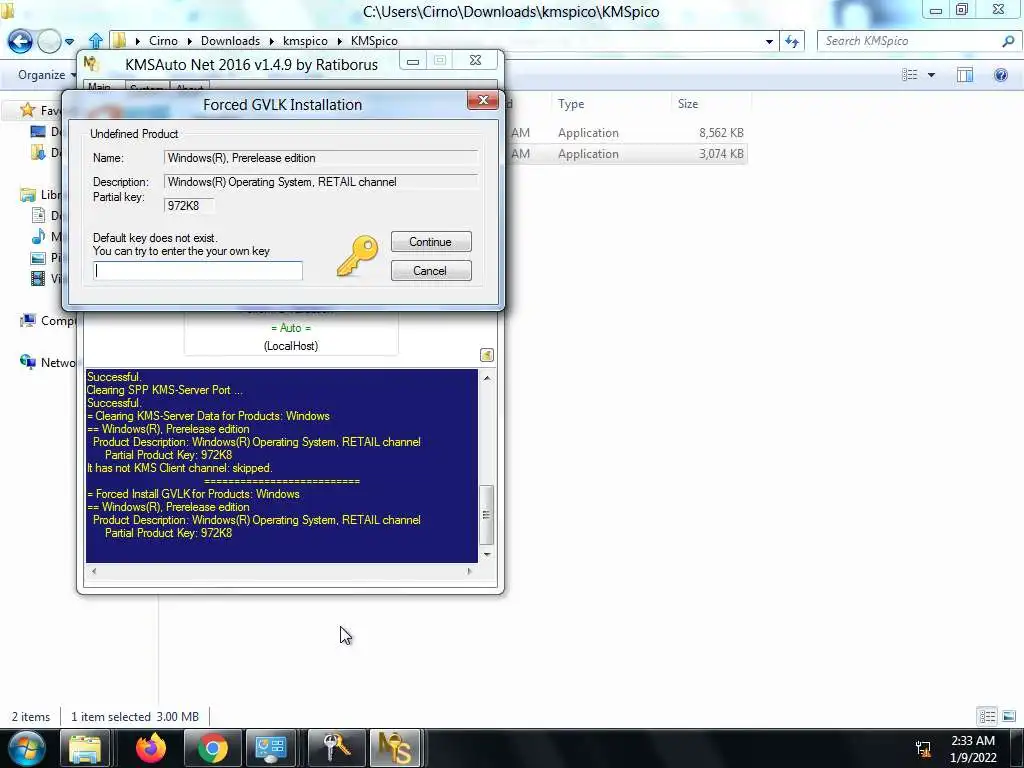The height and width of the screenshot is (768, 1024).
Task: Launch Chrome from the taskbar
Action: [212, 748]
